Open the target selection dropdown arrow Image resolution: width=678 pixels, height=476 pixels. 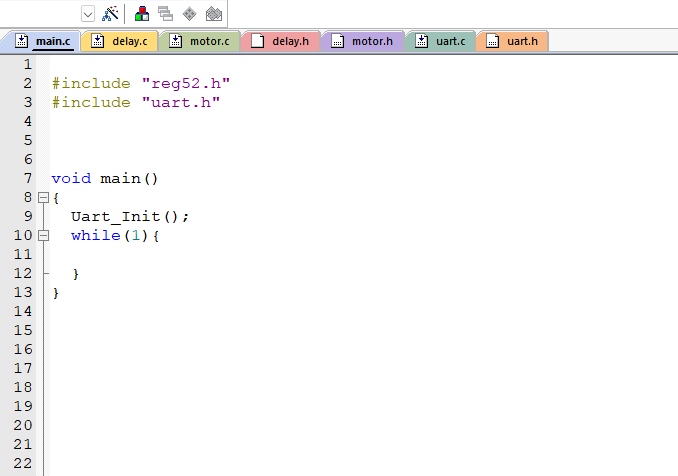(88, 14)
